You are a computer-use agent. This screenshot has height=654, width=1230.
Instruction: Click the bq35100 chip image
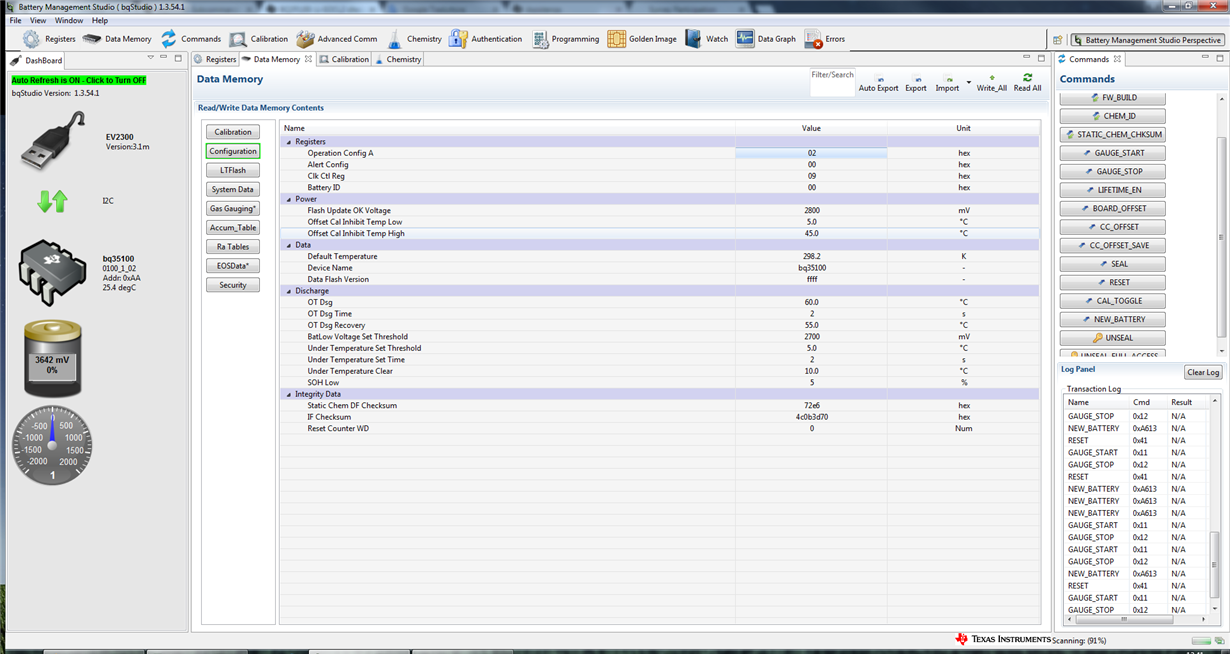pyautogui.click(x=55, y=273)
